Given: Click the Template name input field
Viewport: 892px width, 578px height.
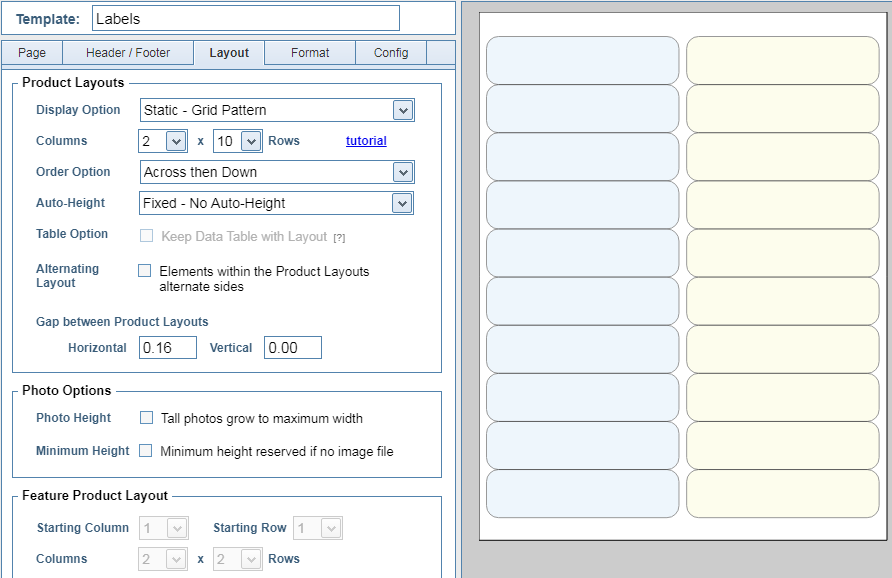Looking at the screenshot, I should coord(245,18).
